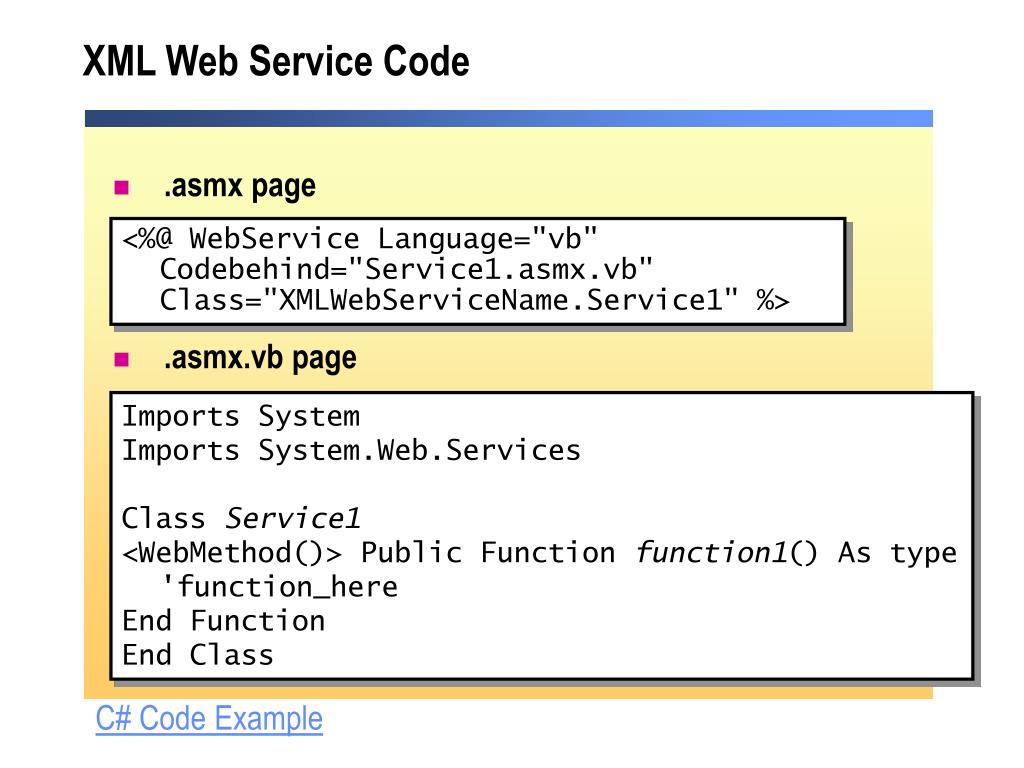Click the pink bullet beside '.asmx page'

click(x=121, y=188)
